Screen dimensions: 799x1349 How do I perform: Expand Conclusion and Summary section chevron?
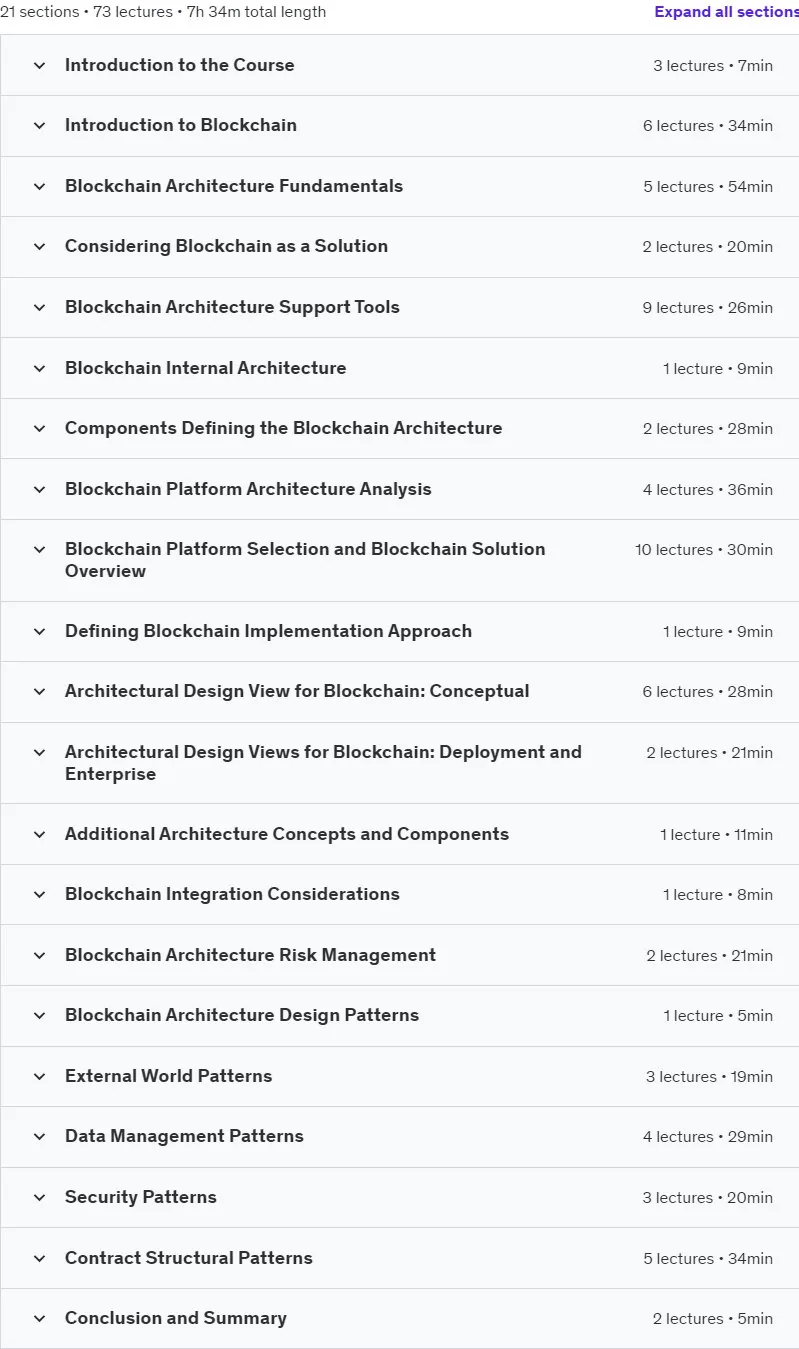coord(40,1318)
